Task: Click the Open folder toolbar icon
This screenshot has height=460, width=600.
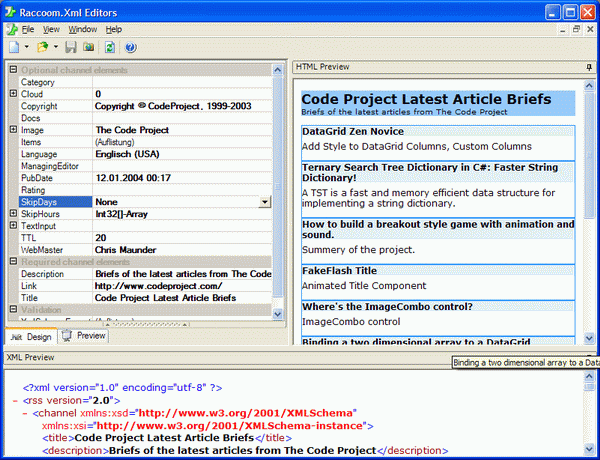Action: tap(42, 47)
